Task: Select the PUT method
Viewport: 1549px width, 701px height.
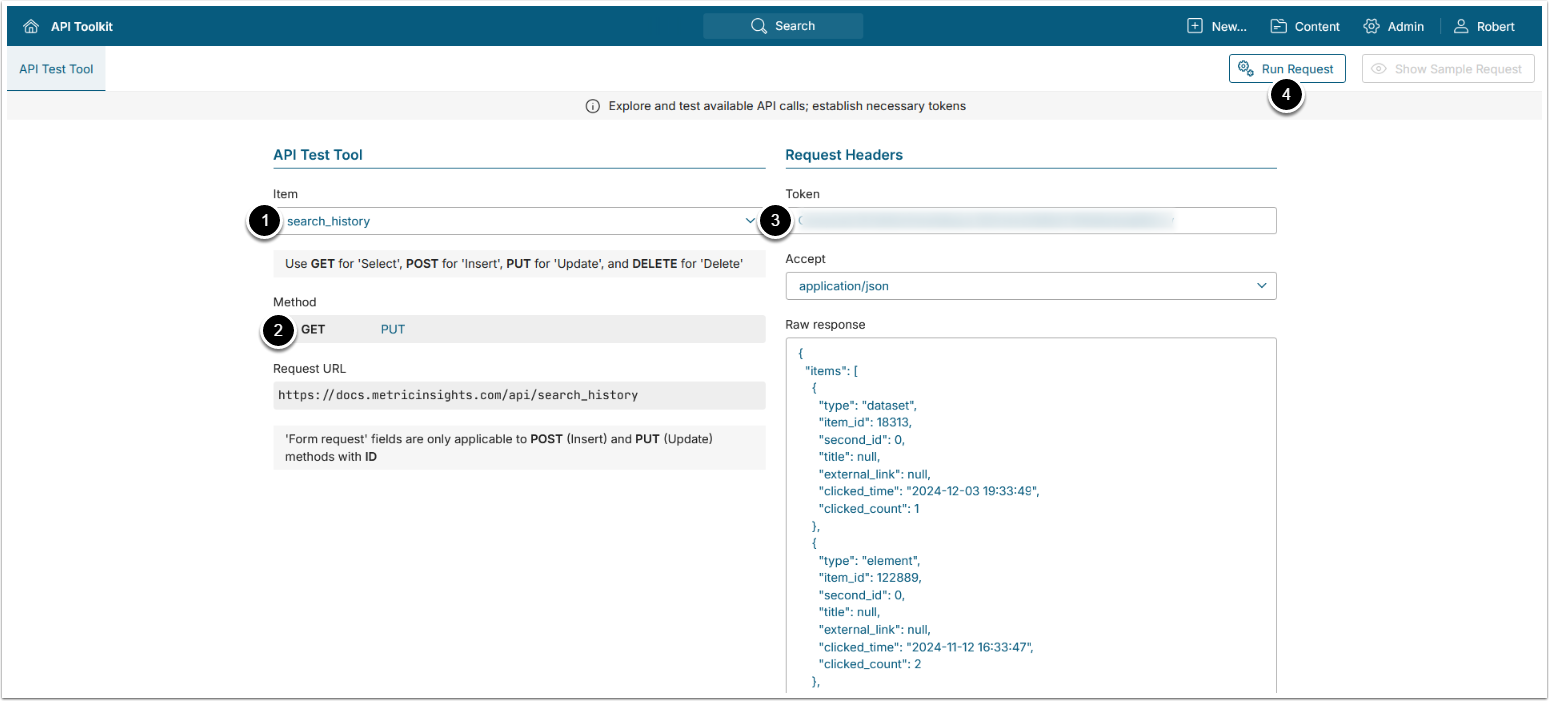Action: coord(393,329)
